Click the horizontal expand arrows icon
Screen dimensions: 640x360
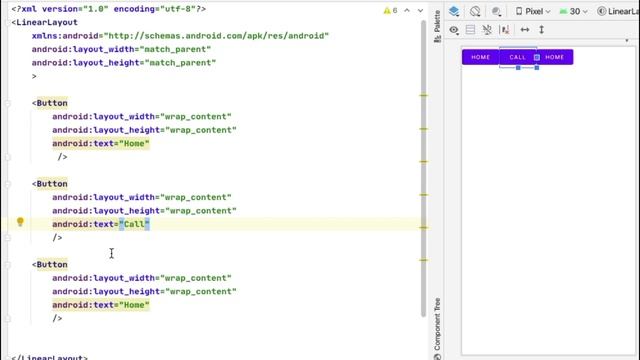525,30
